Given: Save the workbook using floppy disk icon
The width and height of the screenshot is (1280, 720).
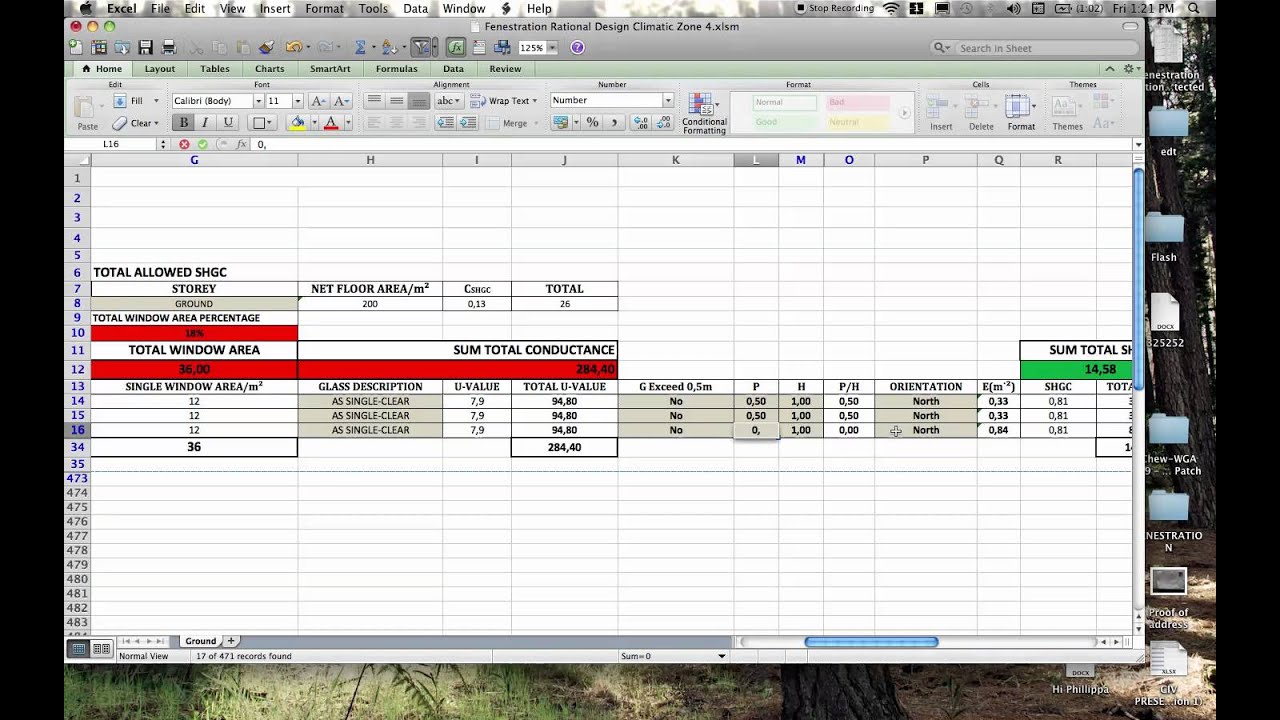Looking at the screenshot, I should (146, 47).
